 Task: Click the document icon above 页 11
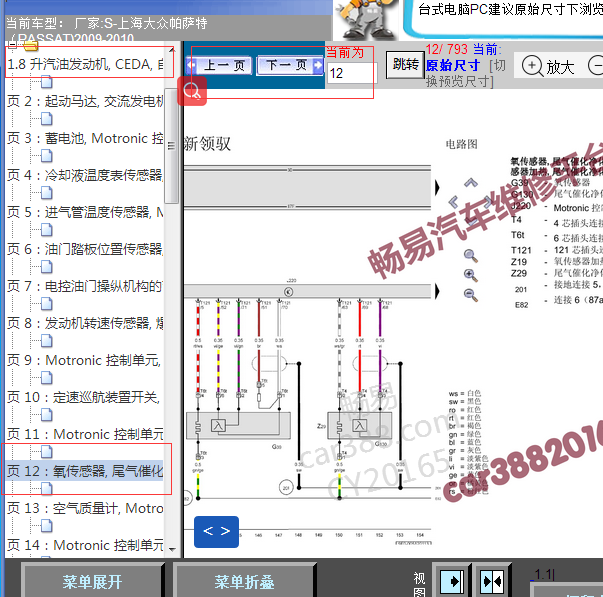coord(47,415)
